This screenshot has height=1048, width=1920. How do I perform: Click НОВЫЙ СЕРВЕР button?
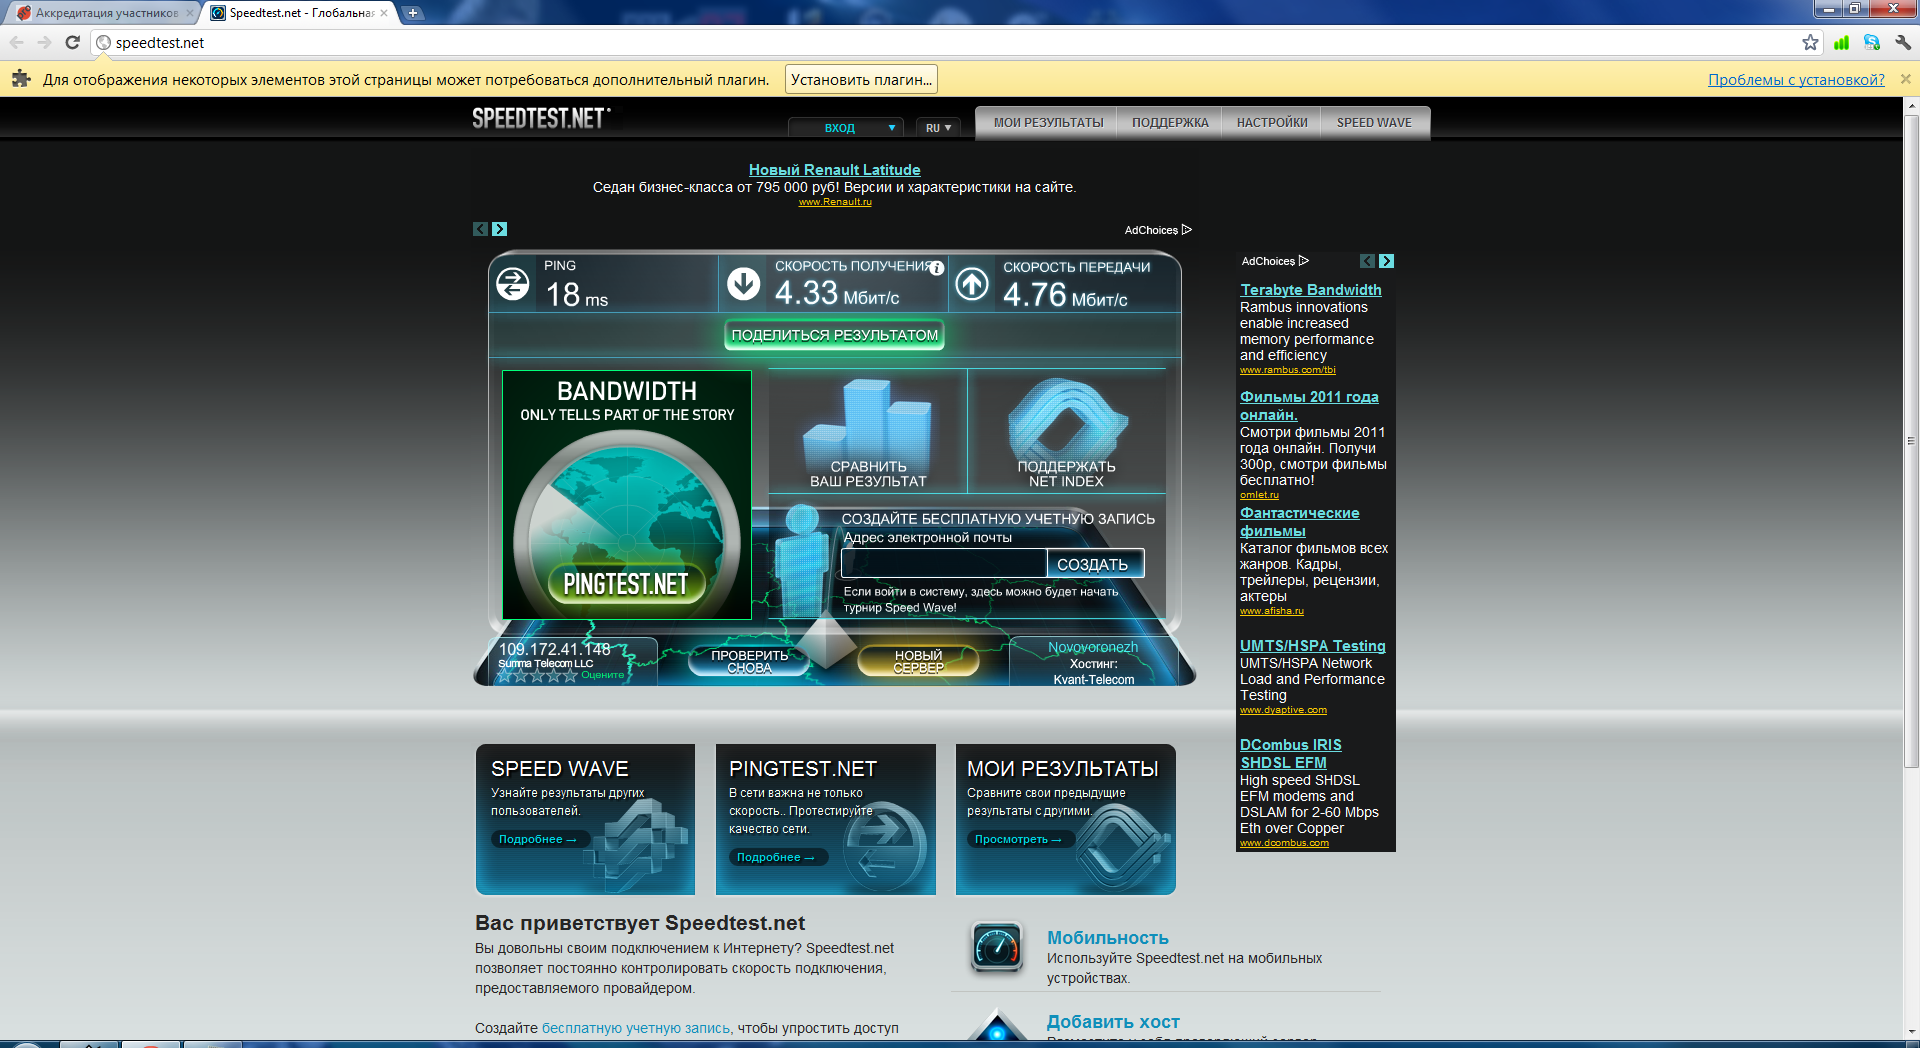918,661
